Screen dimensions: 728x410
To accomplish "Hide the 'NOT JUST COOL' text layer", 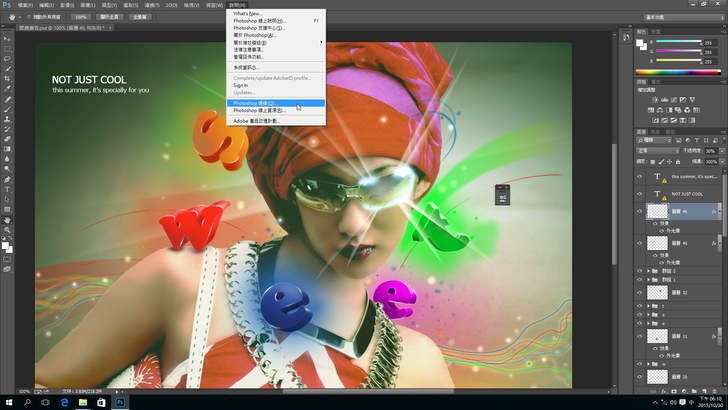I will click(640, 194).
